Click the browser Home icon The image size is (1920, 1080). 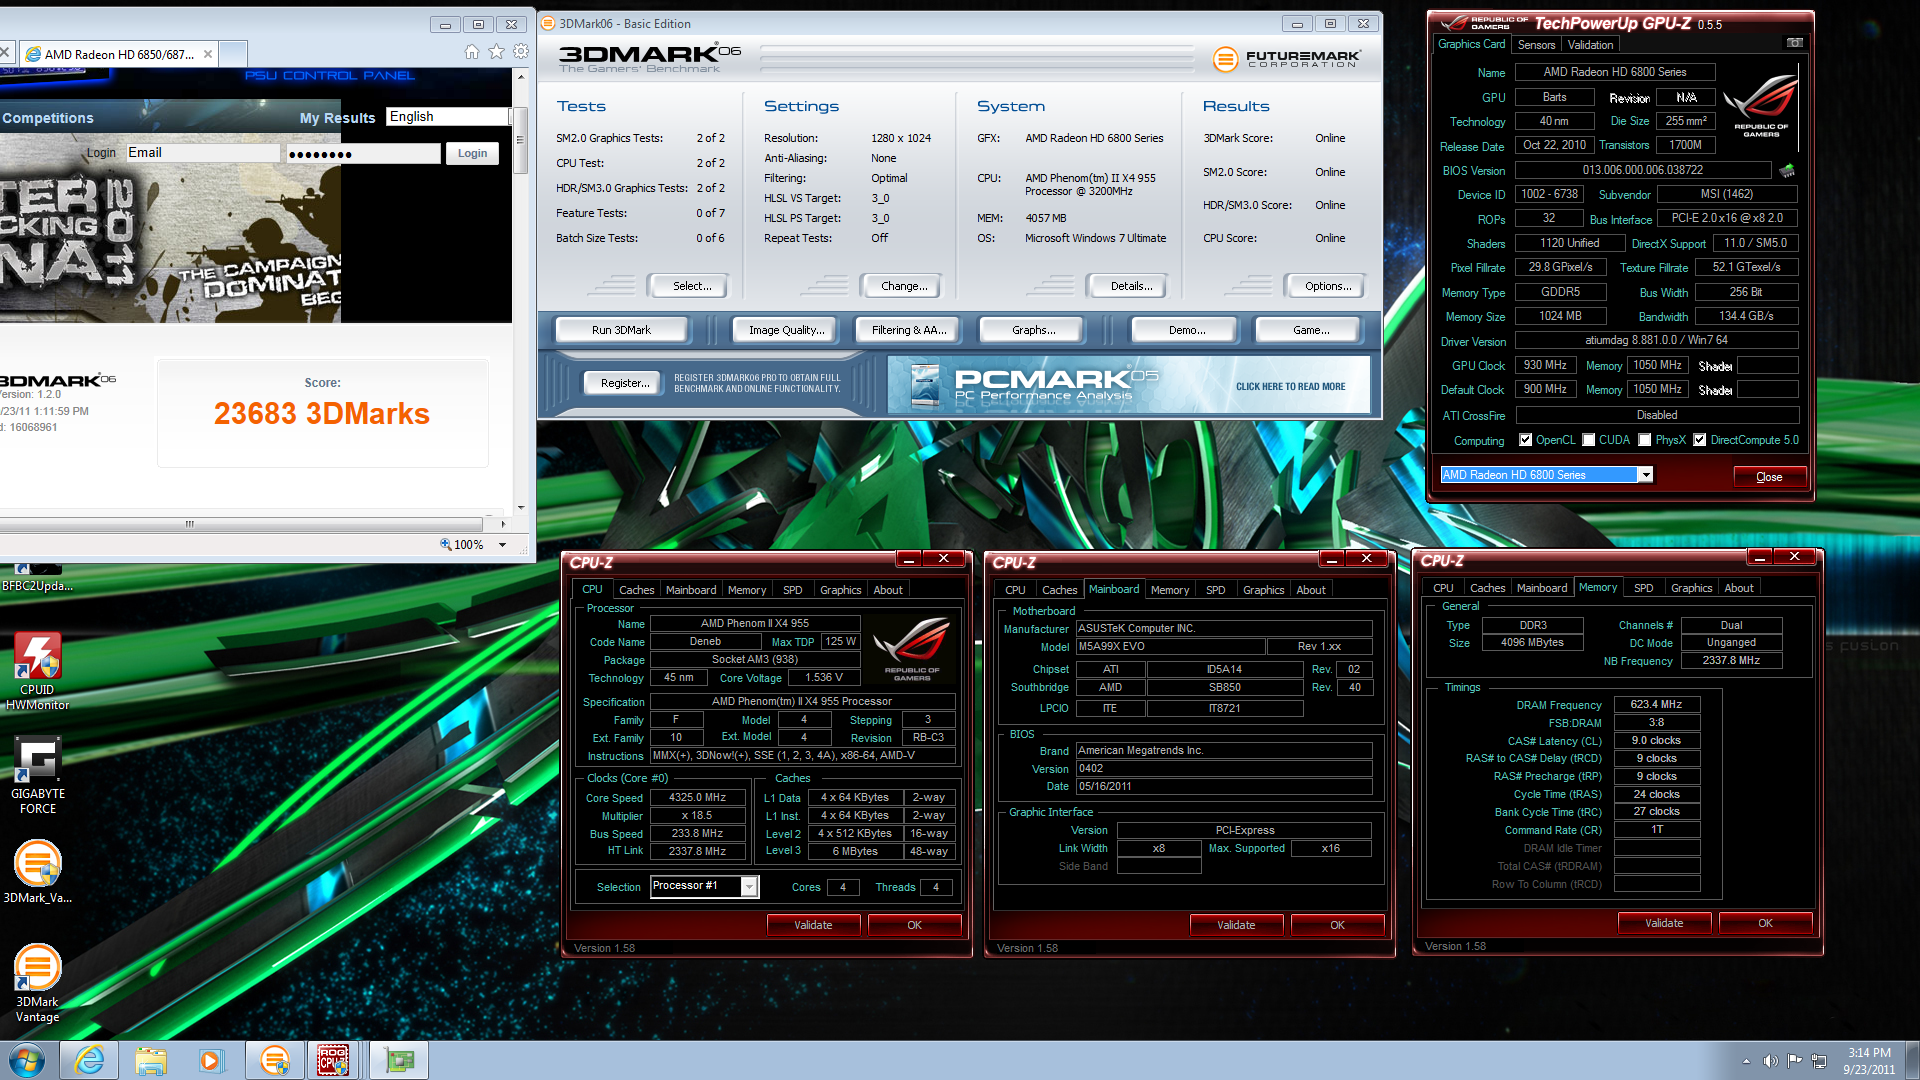click(x=472, y=52)
